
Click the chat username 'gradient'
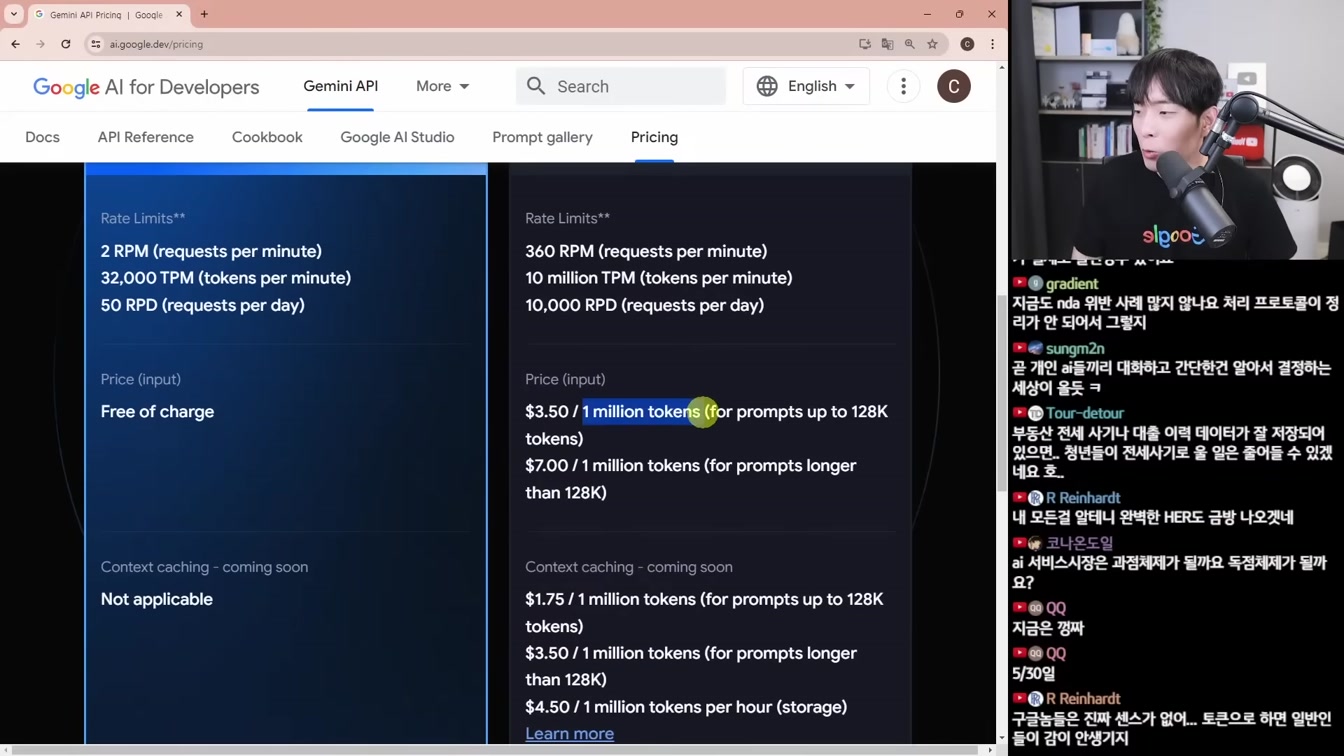(1072, 284)
